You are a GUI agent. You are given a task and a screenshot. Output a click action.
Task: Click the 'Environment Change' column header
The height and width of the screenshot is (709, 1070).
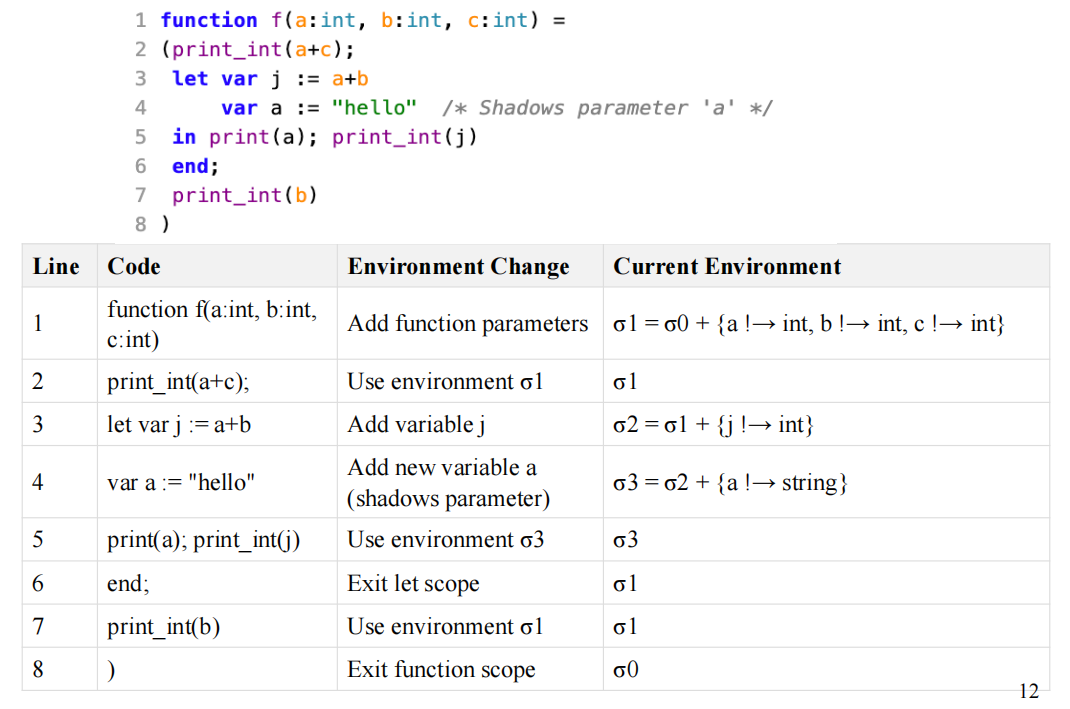pyautogui.click(x=458, y=266)
